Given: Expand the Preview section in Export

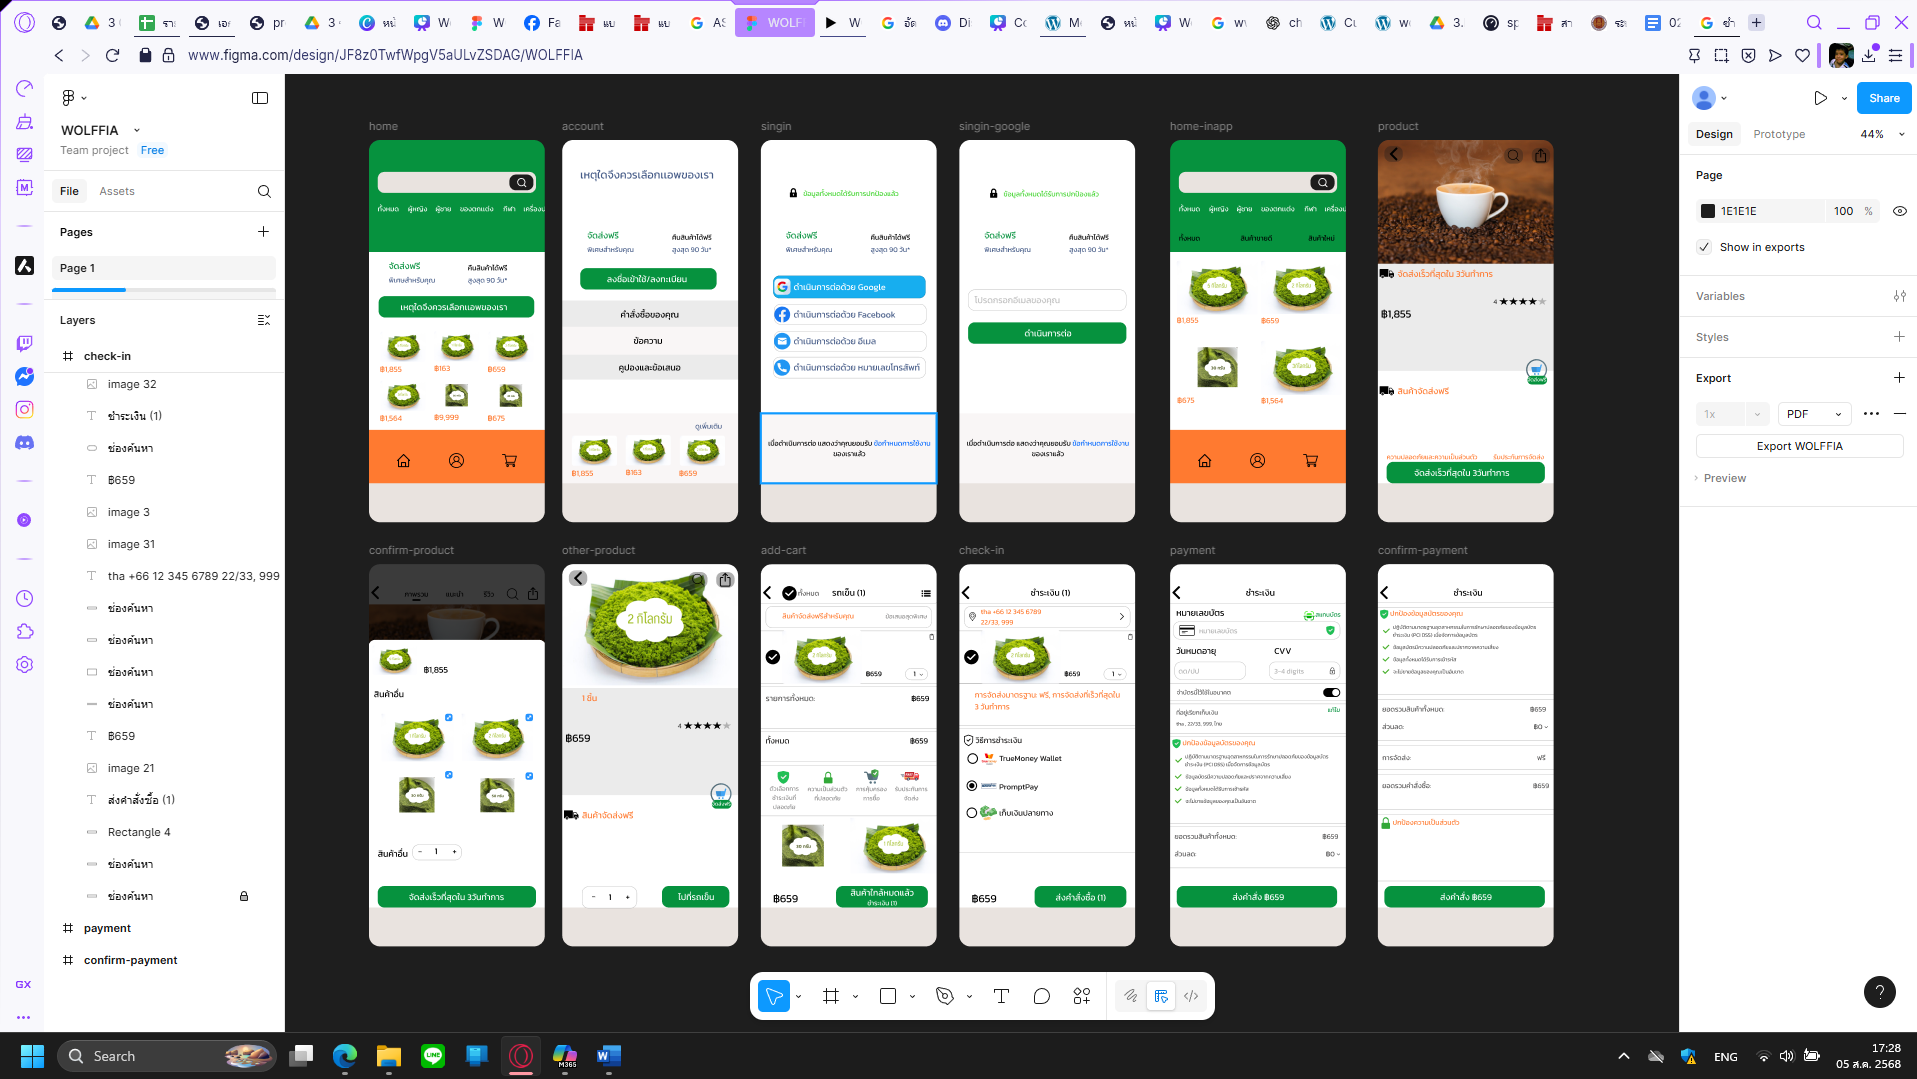Looking at the screenshot, I should [1724, 478].
